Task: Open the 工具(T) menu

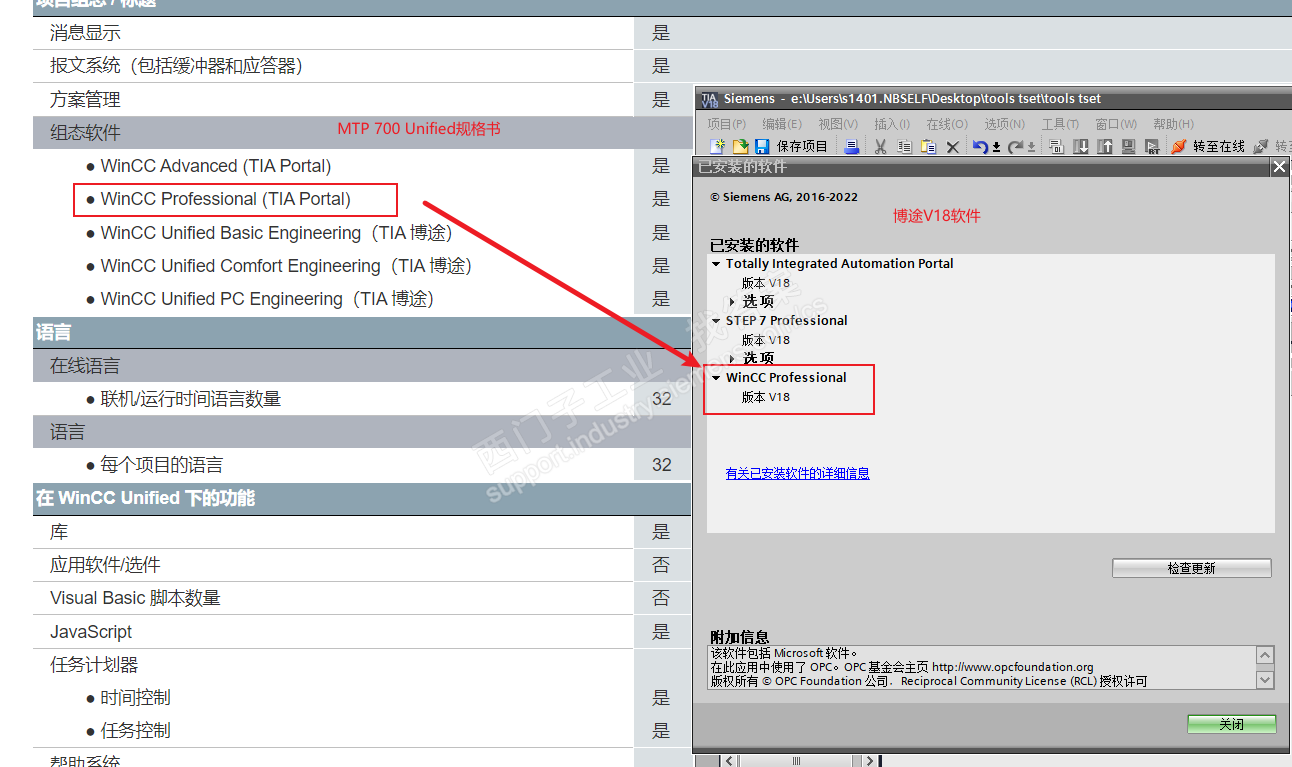Action: 1060,124
